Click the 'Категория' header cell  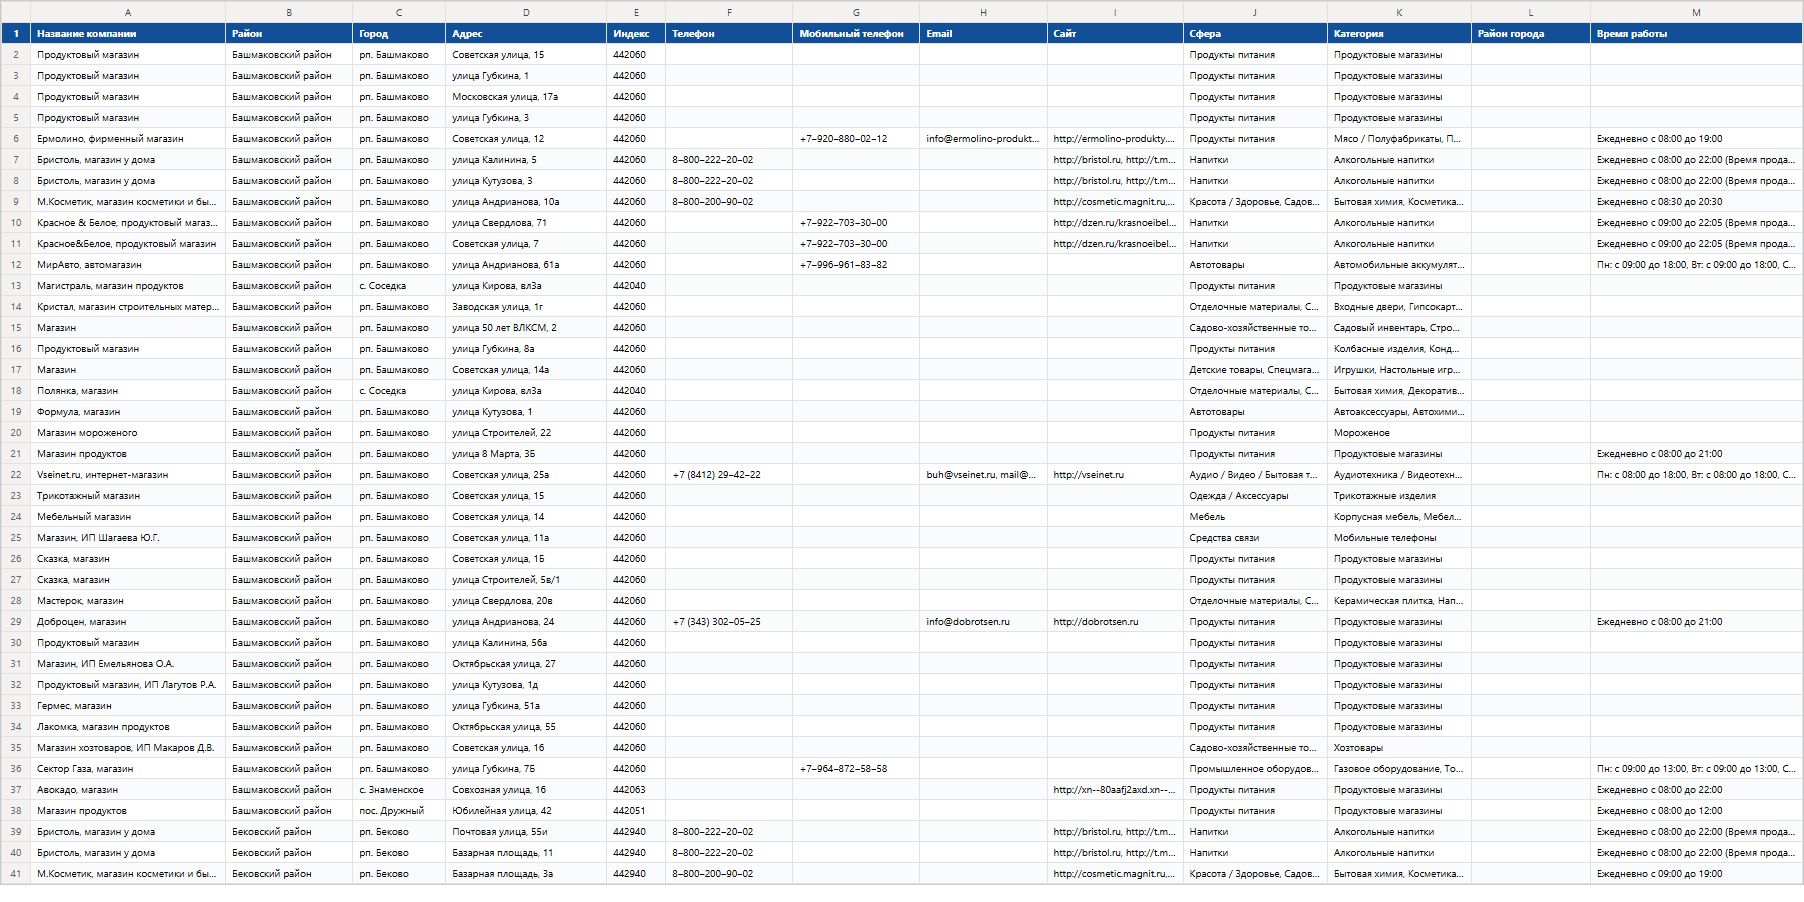coord(1399,34)
